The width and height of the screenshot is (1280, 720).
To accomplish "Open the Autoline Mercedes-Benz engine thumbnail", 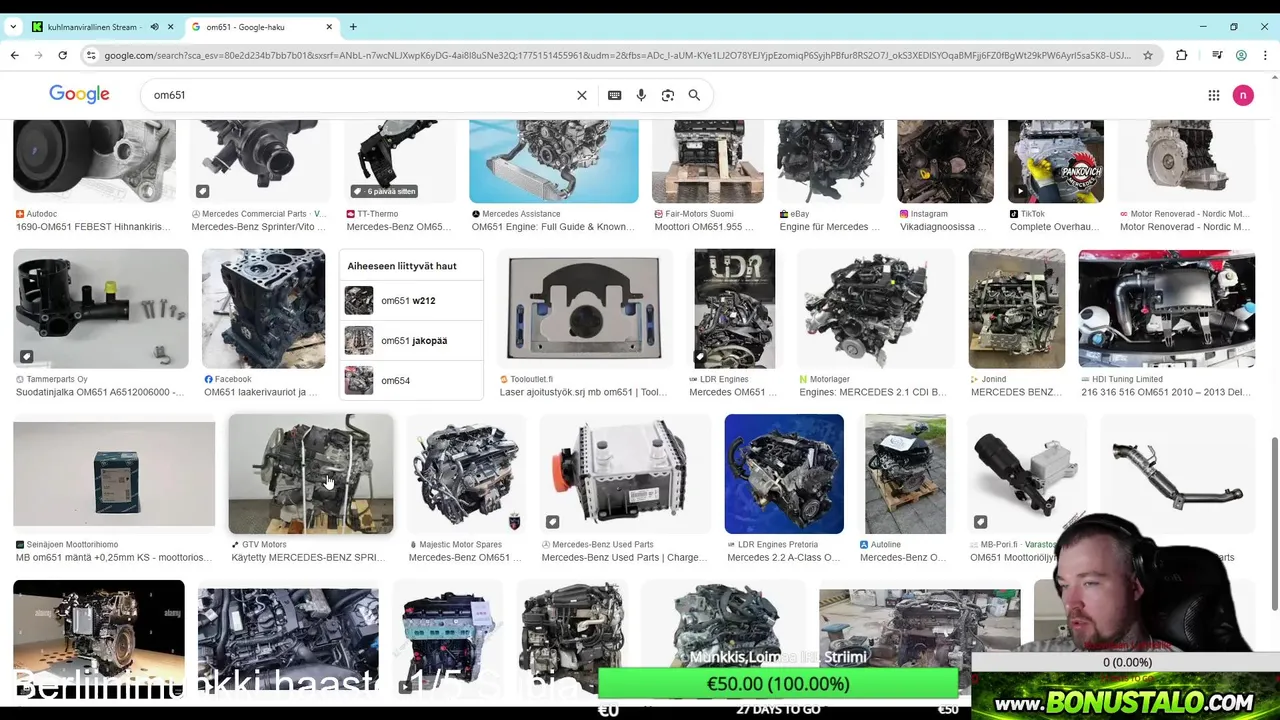I will point(905,474).
